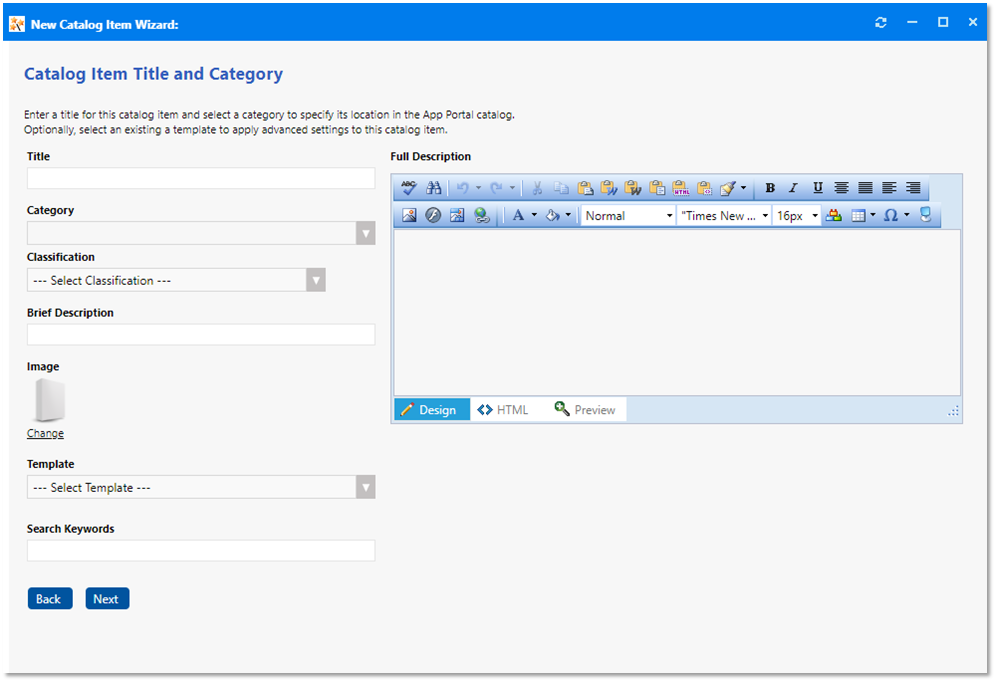Paste content as HTML
Screen dimensions: 996x682
(x=681, y=187)
